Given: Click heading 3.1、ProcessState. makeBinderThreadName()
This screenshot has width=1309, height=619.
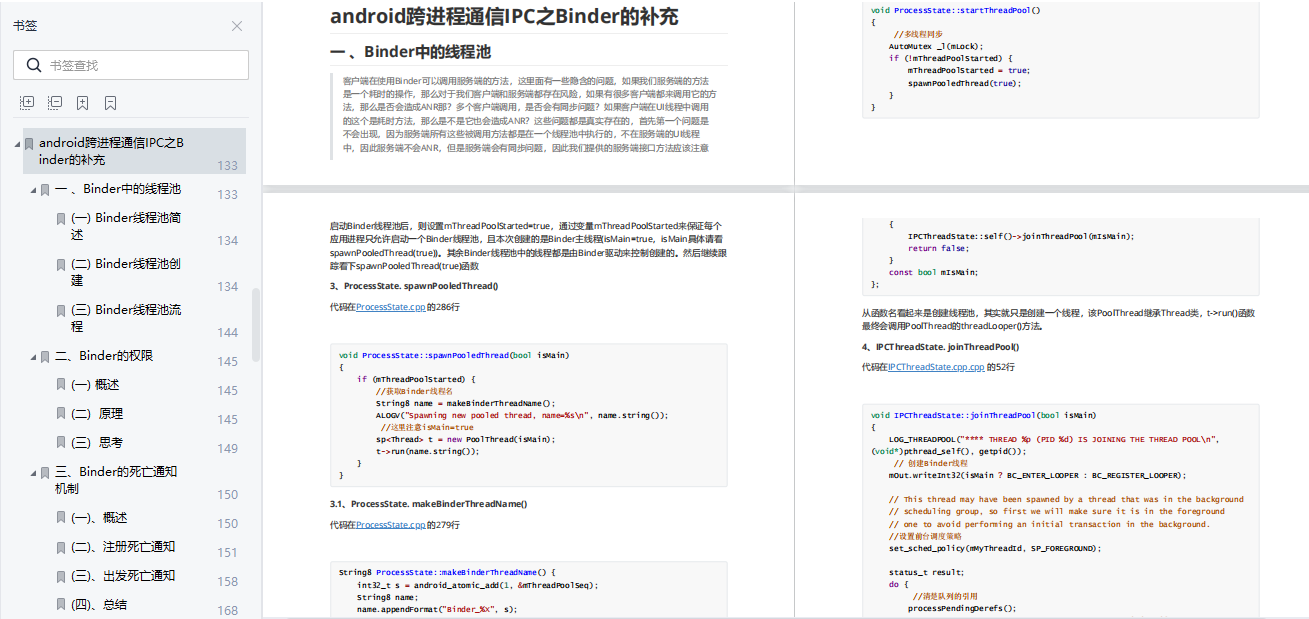Looking at the screenshot, I should point(429,503).
